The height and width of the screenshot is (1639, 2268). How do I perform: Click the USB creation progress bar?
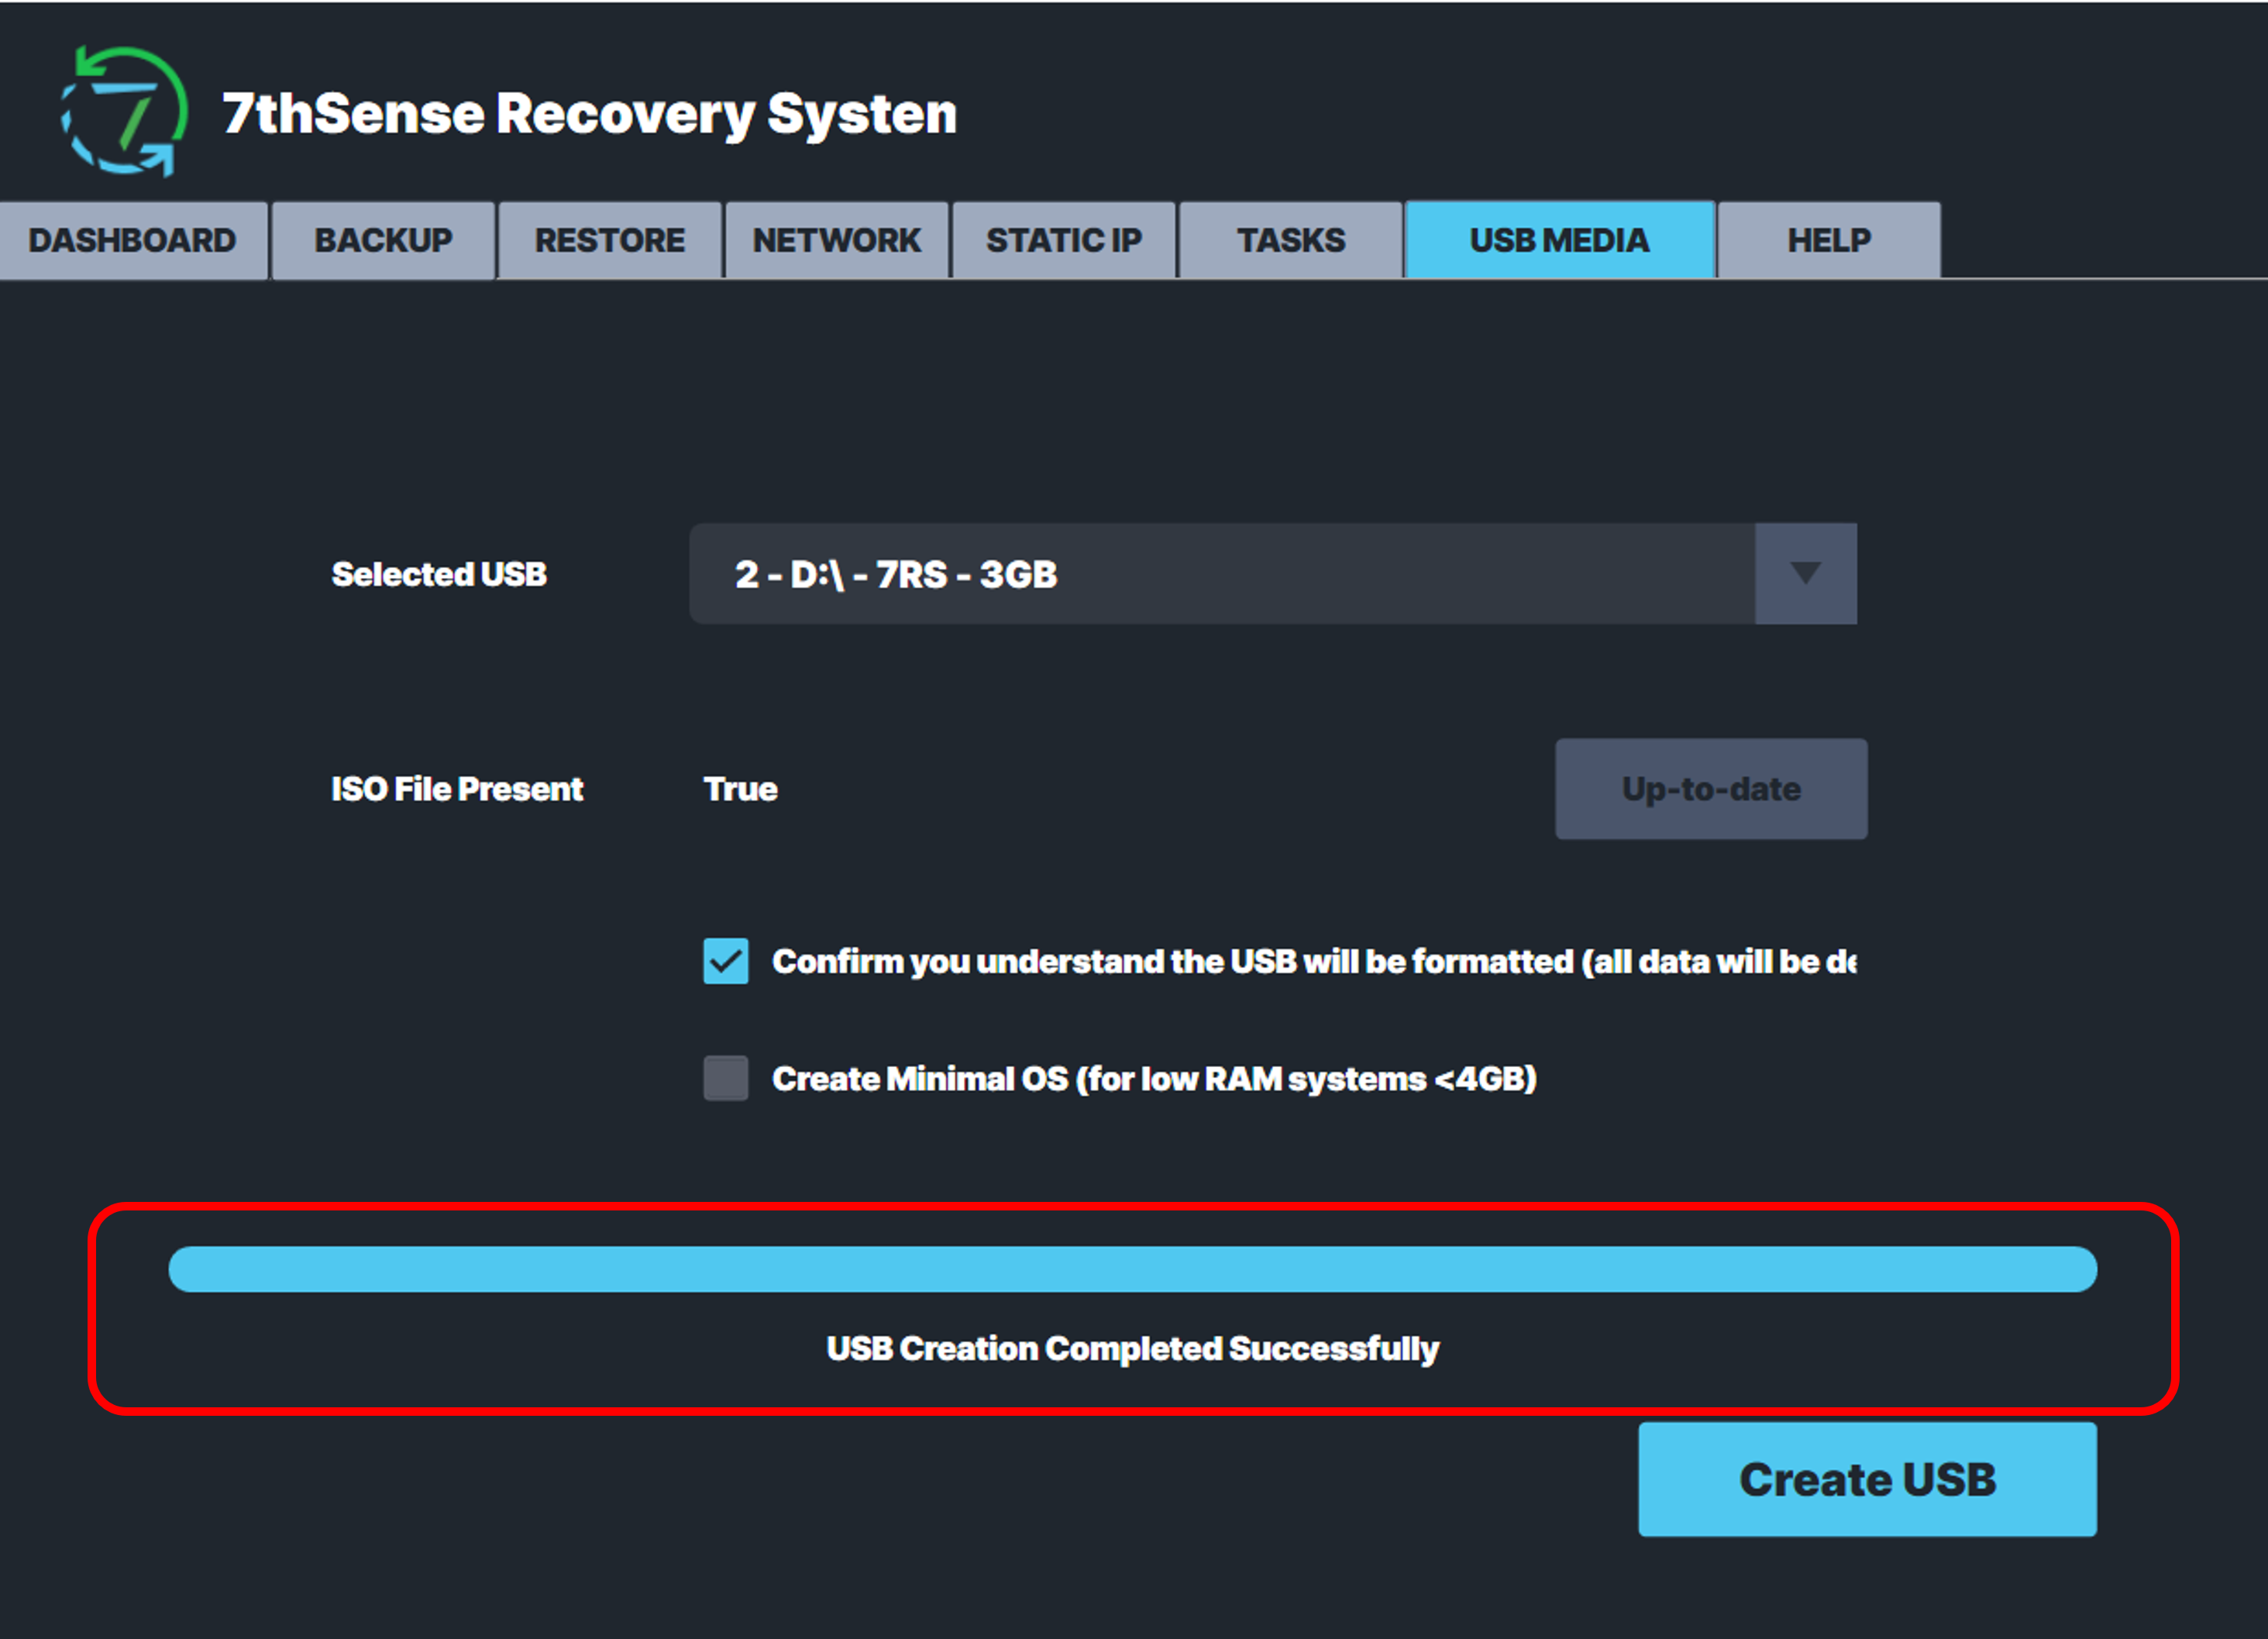click(1133, 1269)
